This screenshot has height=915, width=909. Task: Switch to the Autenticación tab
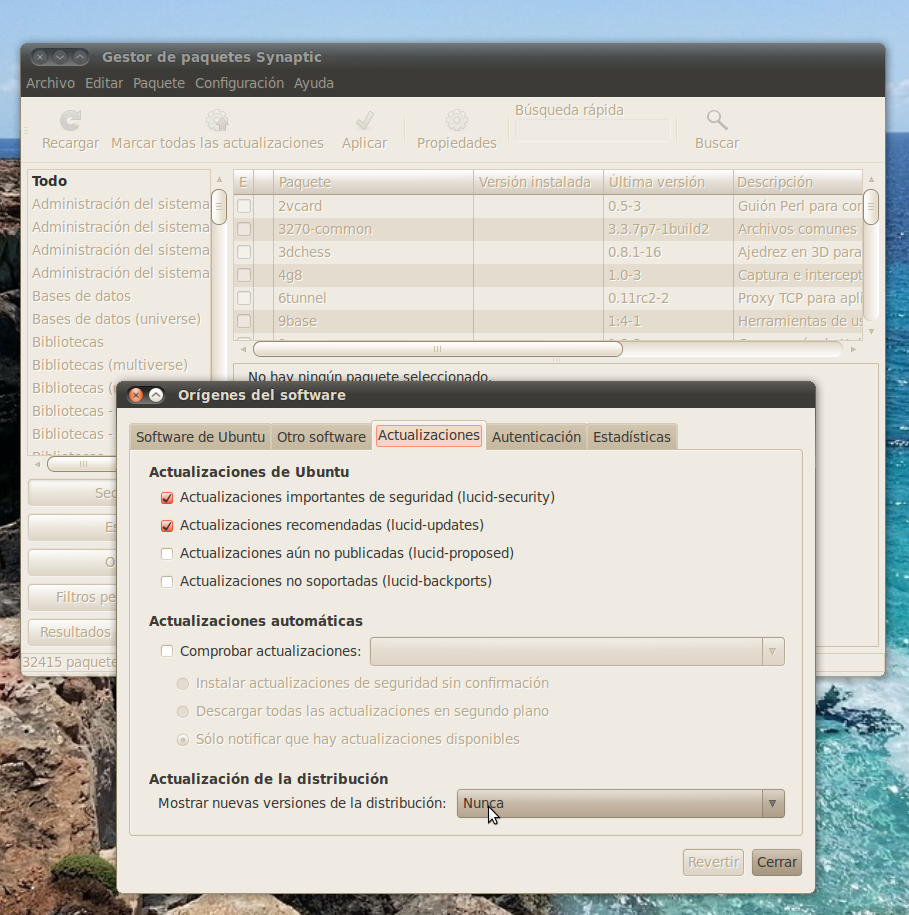(x=536, y=437)
